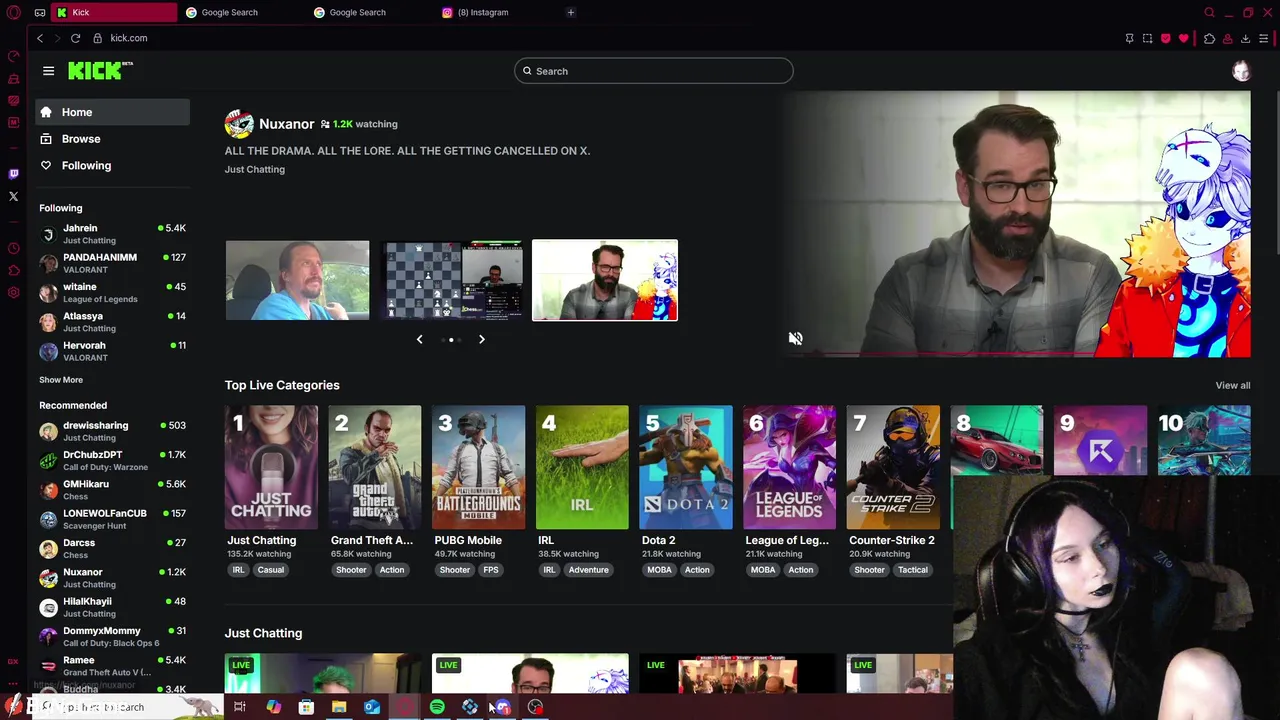Open the Kick hamburger sidebar menu
The height and width of the screenshot is (720, 1280).
pyautogui.click(x=48, y=71)
